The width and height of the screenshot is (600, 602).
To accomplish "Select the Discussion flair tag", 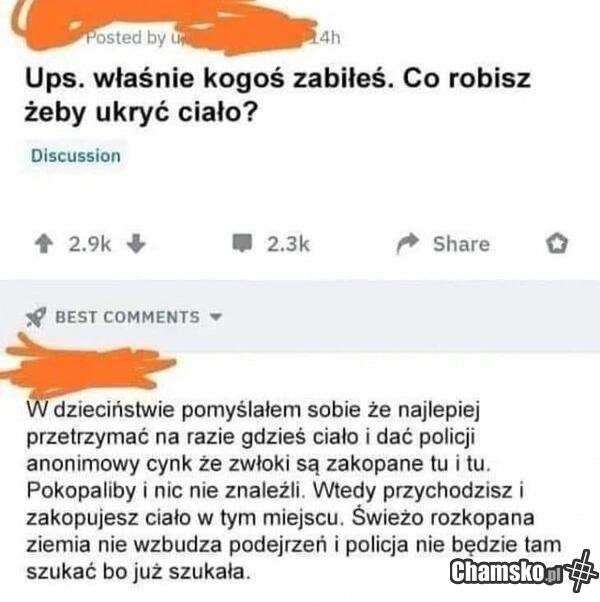I will click(76, 156).
